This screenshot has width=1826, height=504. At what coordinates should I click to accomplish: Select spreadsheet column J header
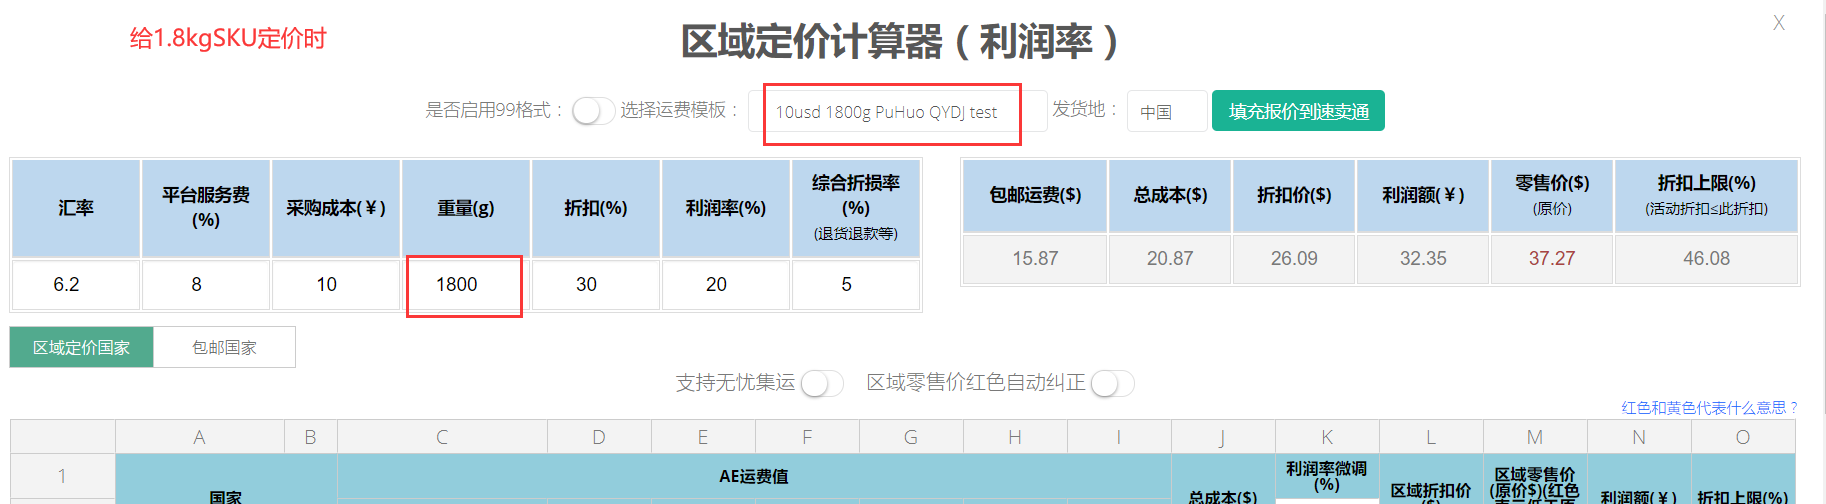(x=1223, y=437)
